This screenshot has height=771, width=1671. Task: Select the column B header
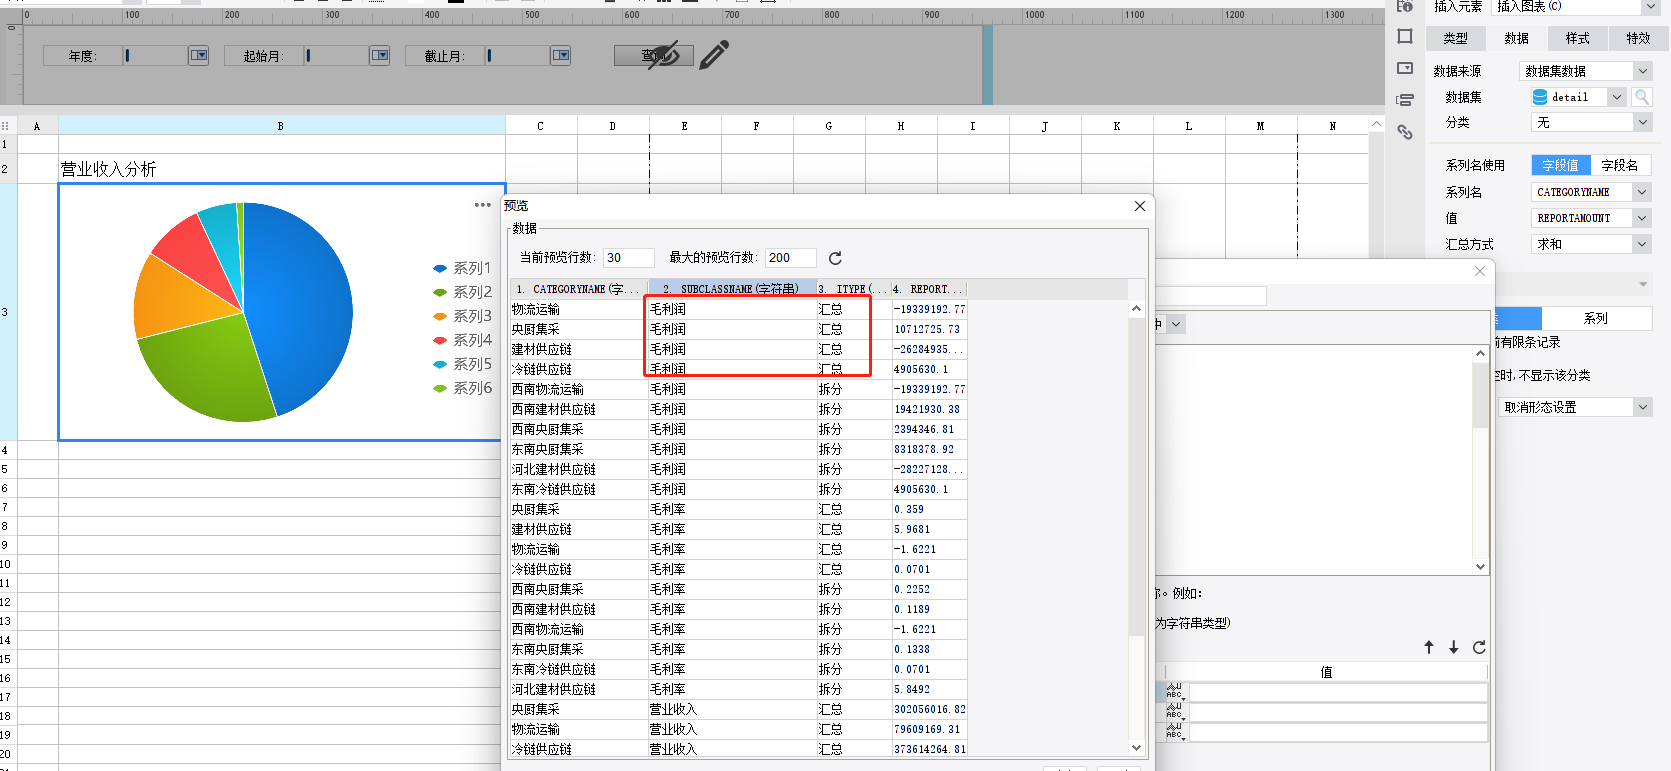(281, 126)
